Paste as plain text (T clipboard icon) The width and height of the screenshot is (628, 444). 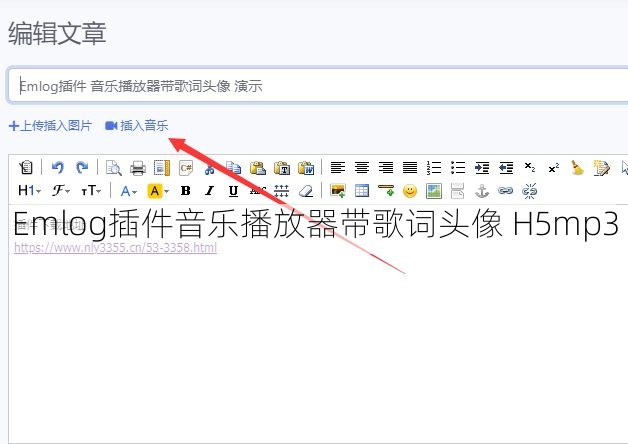(x=282, y=167)
